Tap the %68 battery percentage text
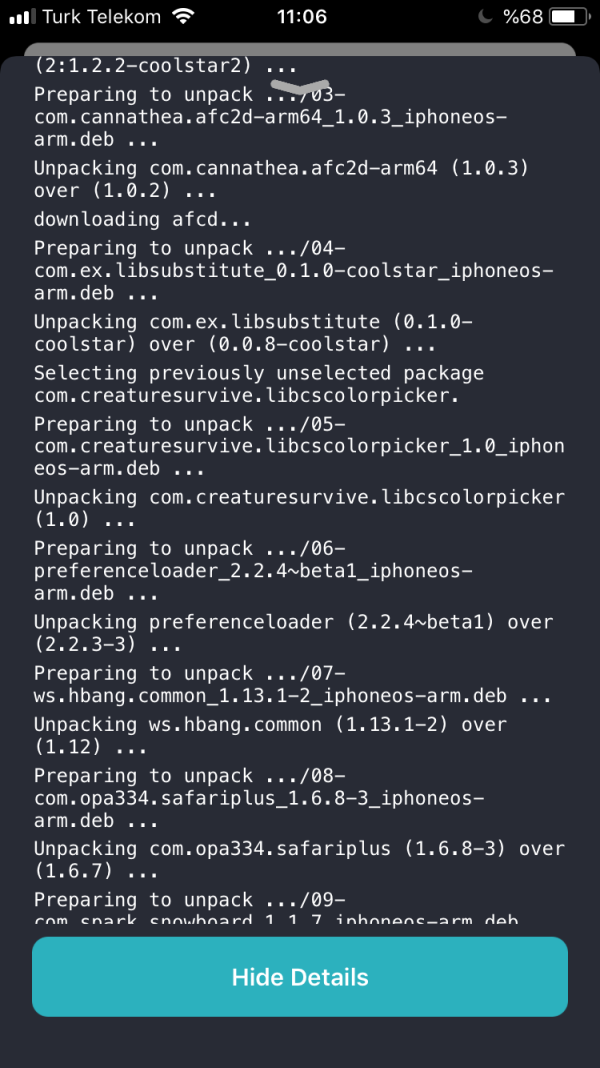The image size is (600, 1068). (x=522, y=17)
